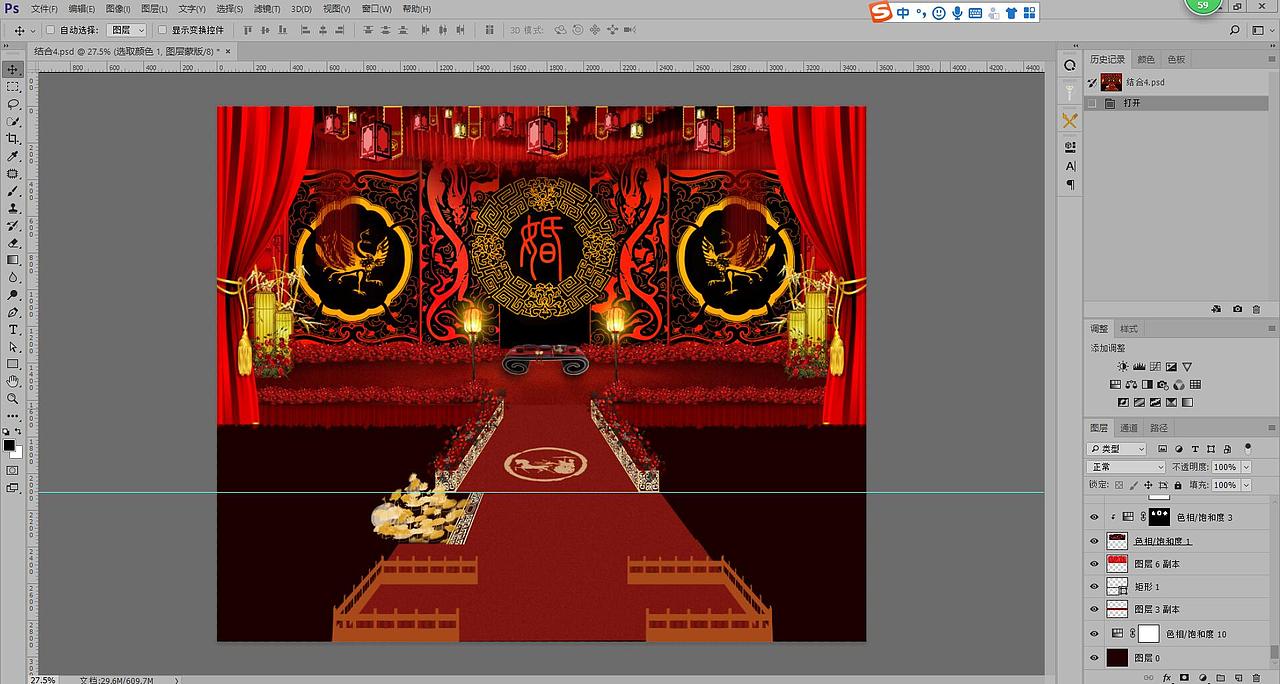Click the search icon at top right
Viewport: 1280px width, 684px height.
(x=1236, y=31)
